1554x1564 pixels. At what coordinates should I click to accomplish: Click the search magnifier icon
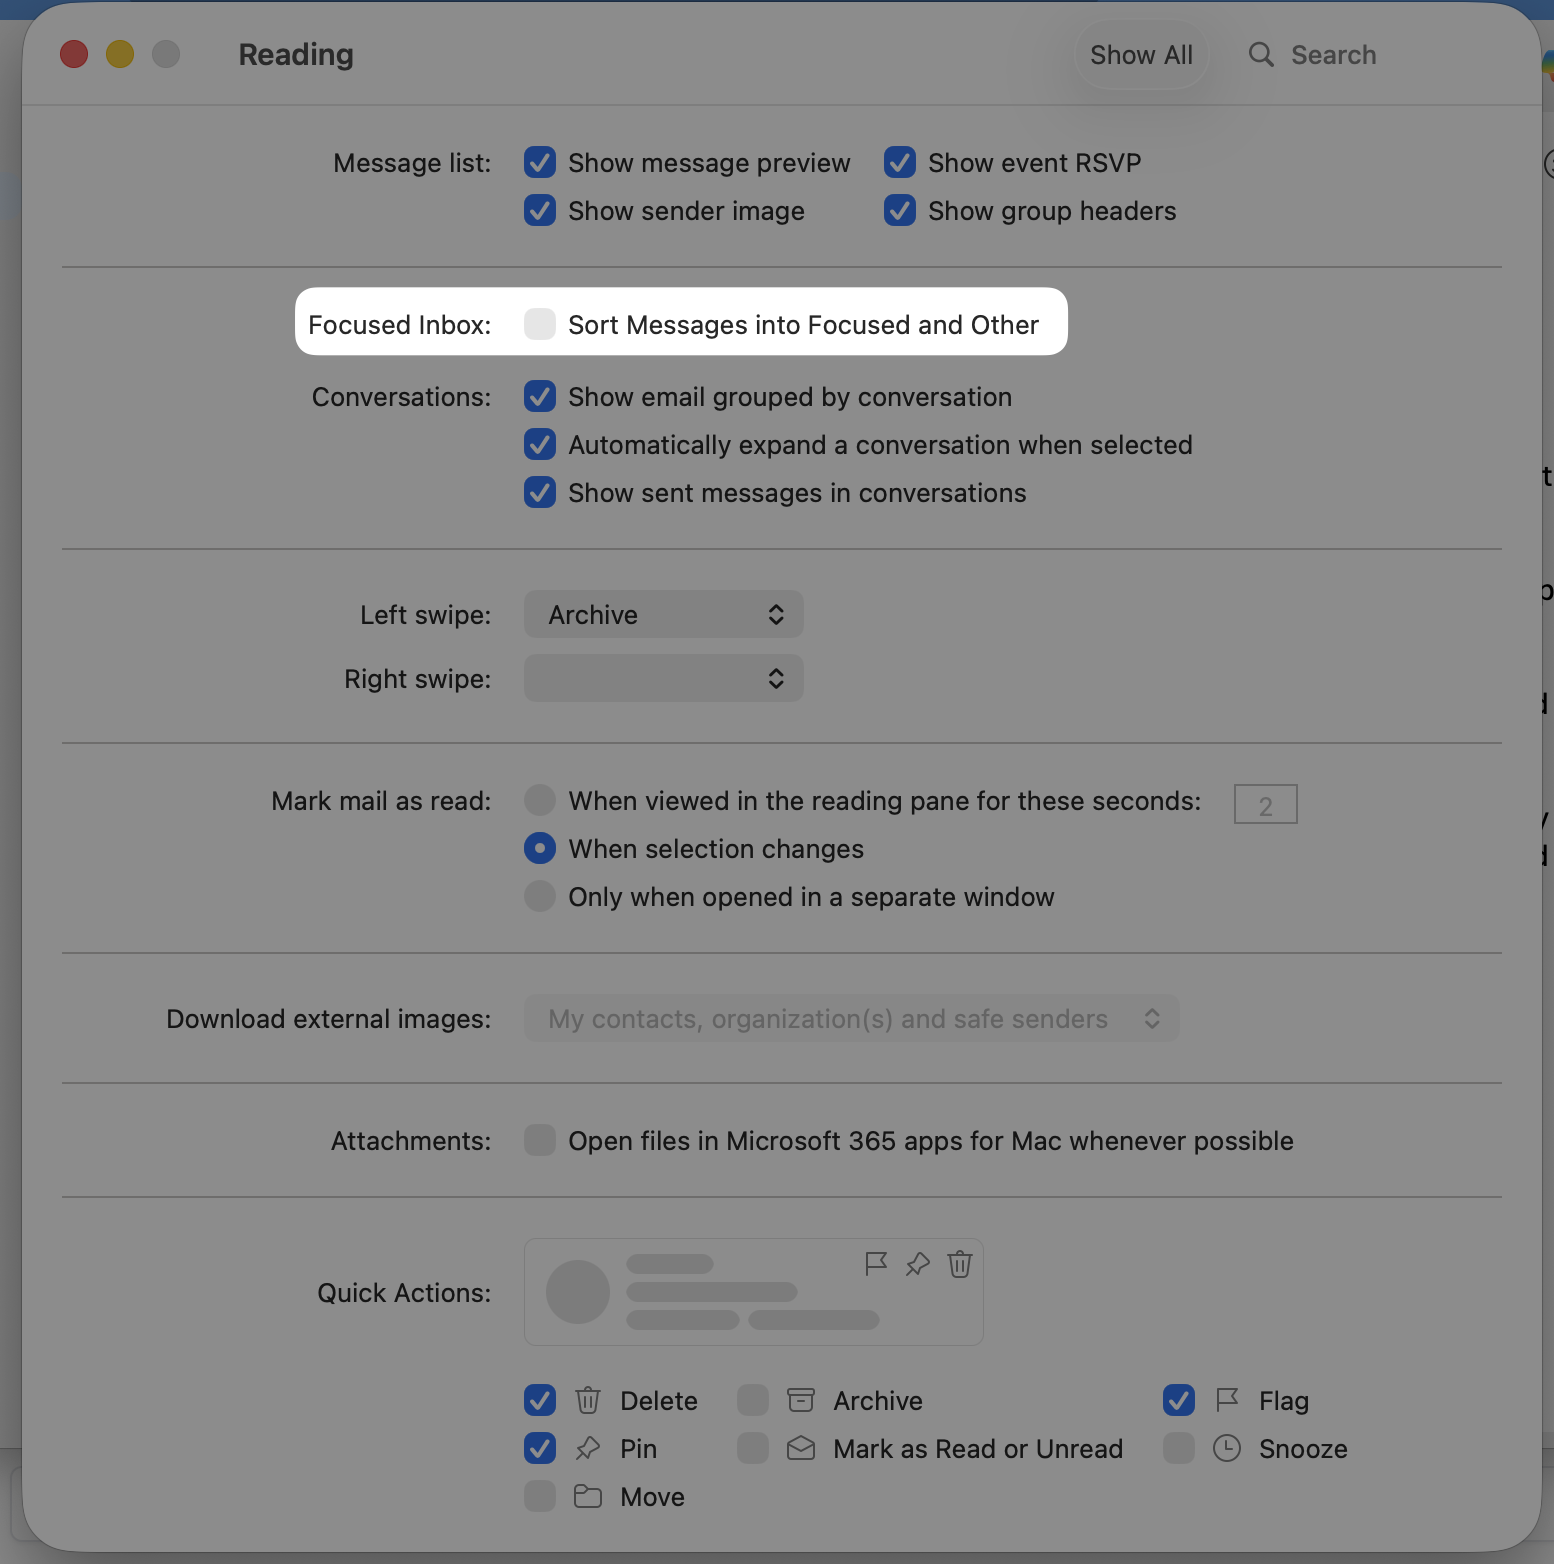[1261, 55]
